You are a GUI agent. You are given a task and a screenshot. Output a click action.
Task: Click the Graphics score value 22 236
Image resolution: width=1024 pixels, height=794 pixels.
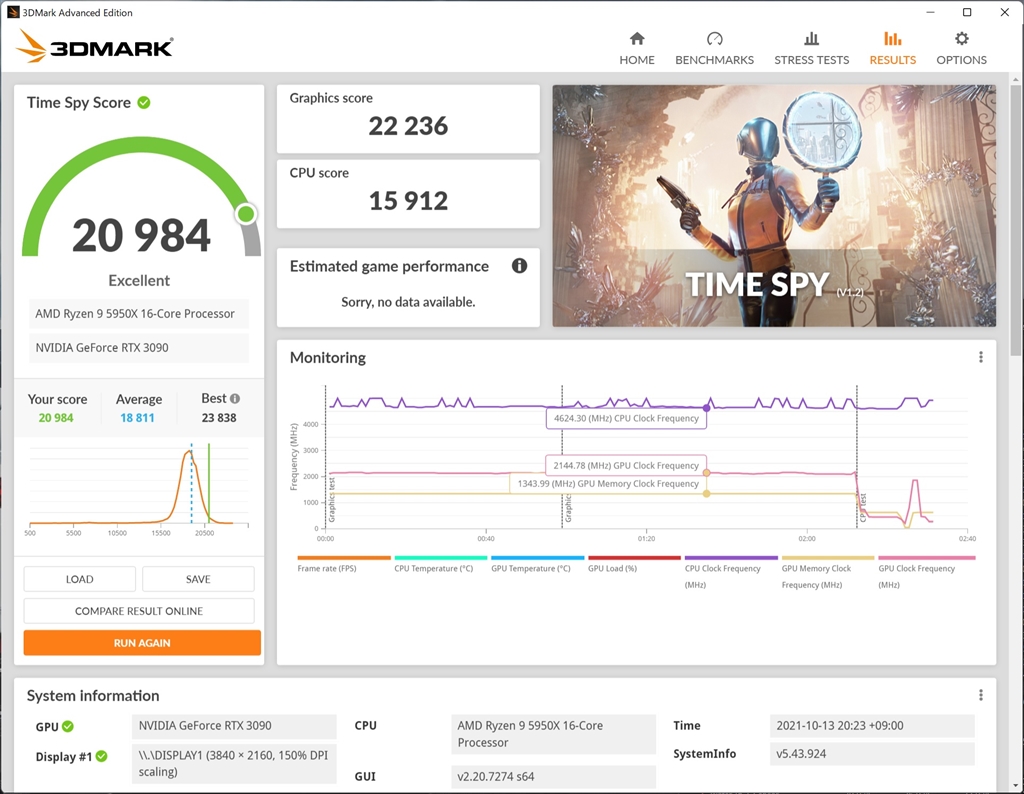pos(408,126)
